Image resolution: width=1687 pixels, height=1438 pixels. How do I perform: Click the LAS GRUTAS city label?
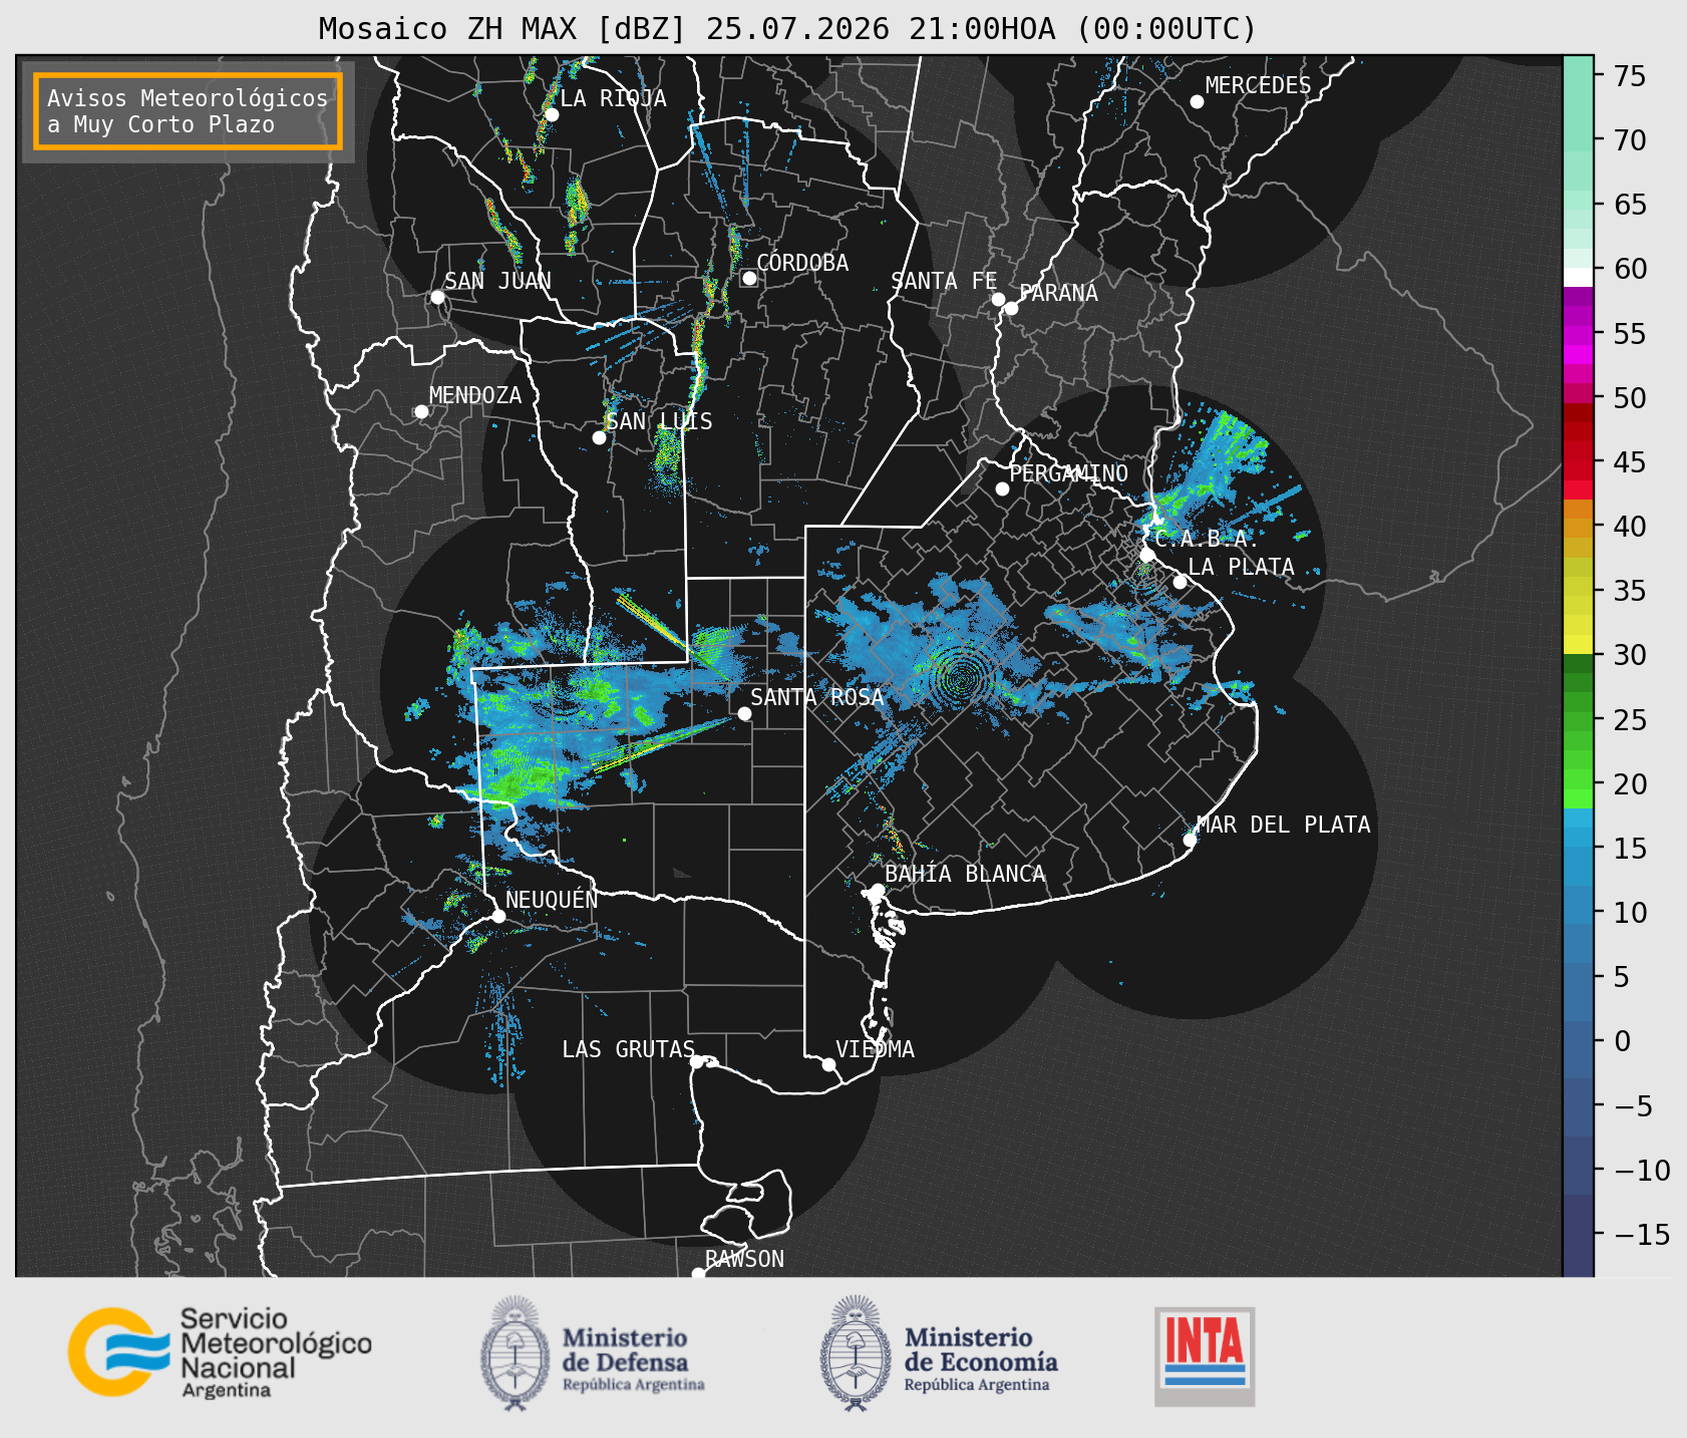click(628, 1049)
